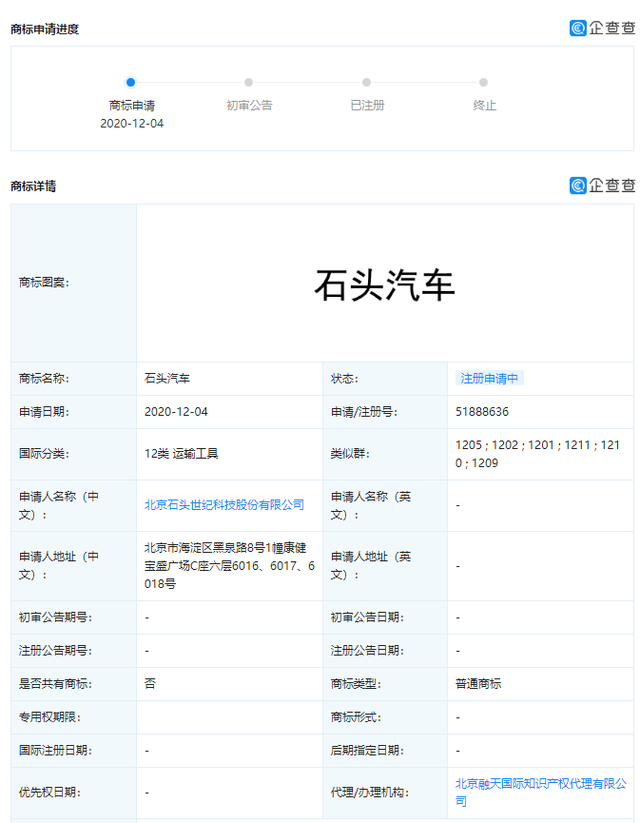
Task: Open applicant link 北京石头世纪科技股份有限公司
Action: (x=224, y=504)
